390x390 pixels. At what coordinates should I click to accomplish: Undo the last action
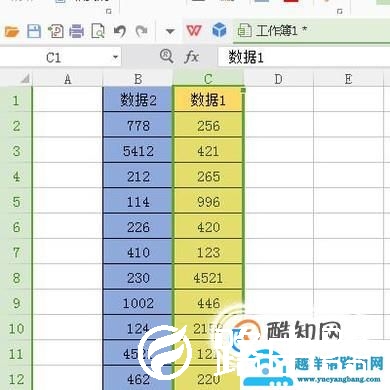point(120,32)
